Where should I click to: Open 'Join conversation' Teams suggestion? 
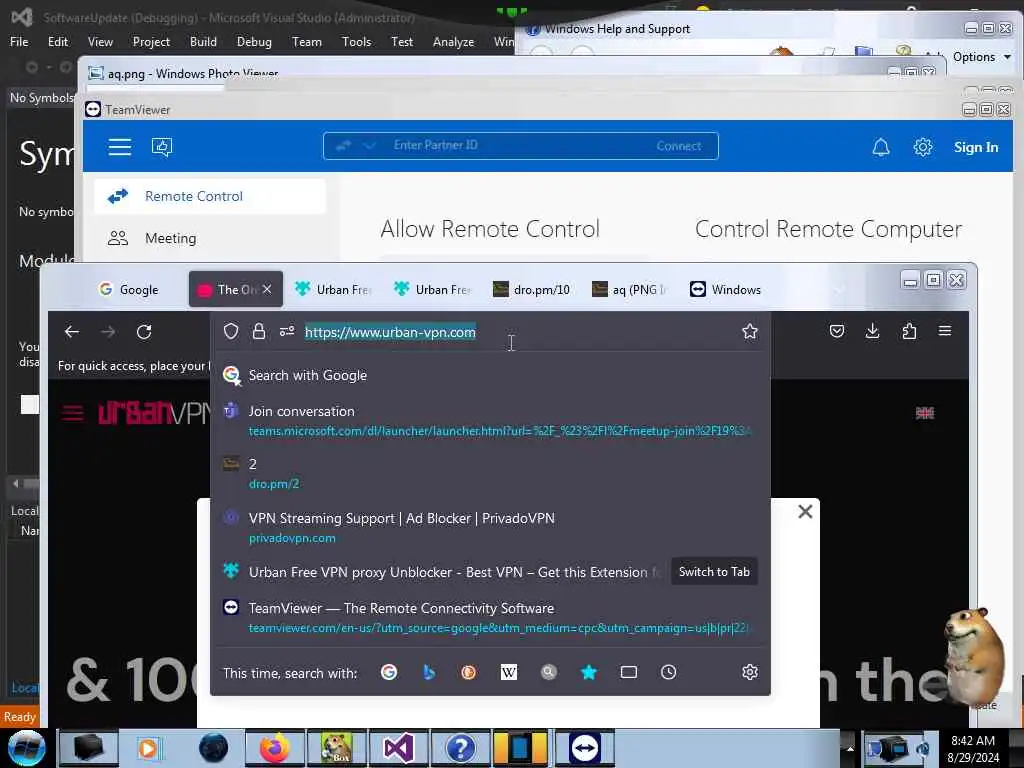[x=490, y=421]
